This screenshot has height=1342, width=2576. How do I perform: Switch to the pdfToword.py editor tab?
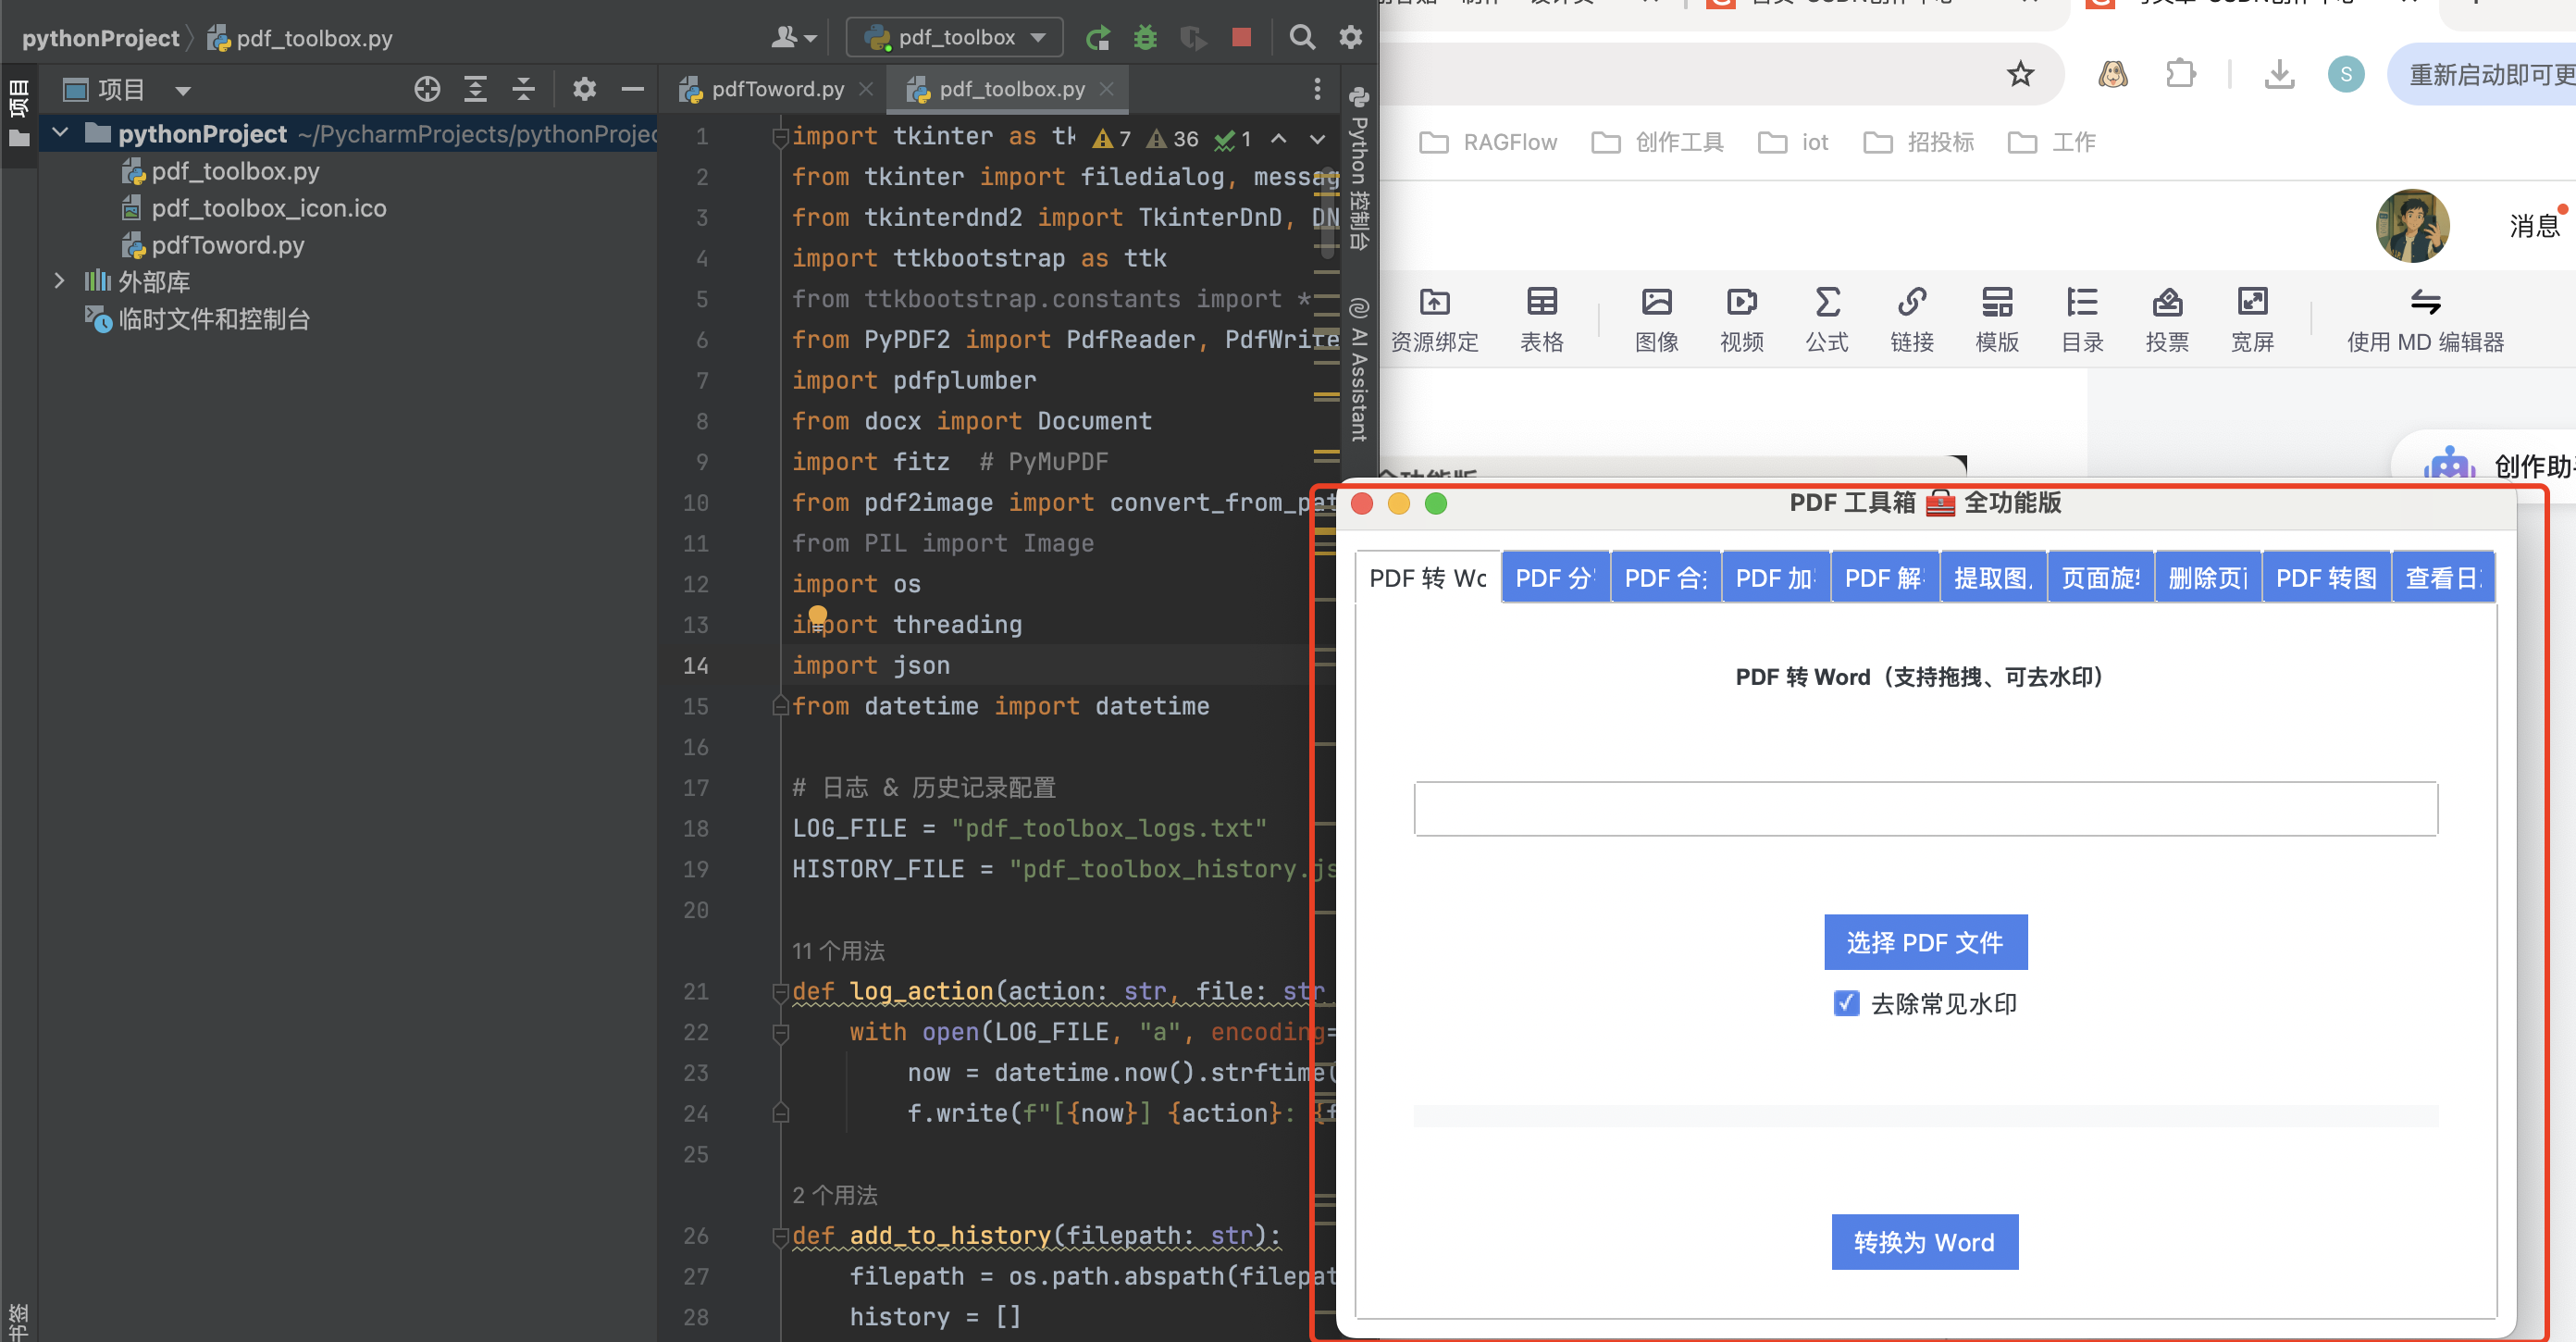click(x=776, y=90)
